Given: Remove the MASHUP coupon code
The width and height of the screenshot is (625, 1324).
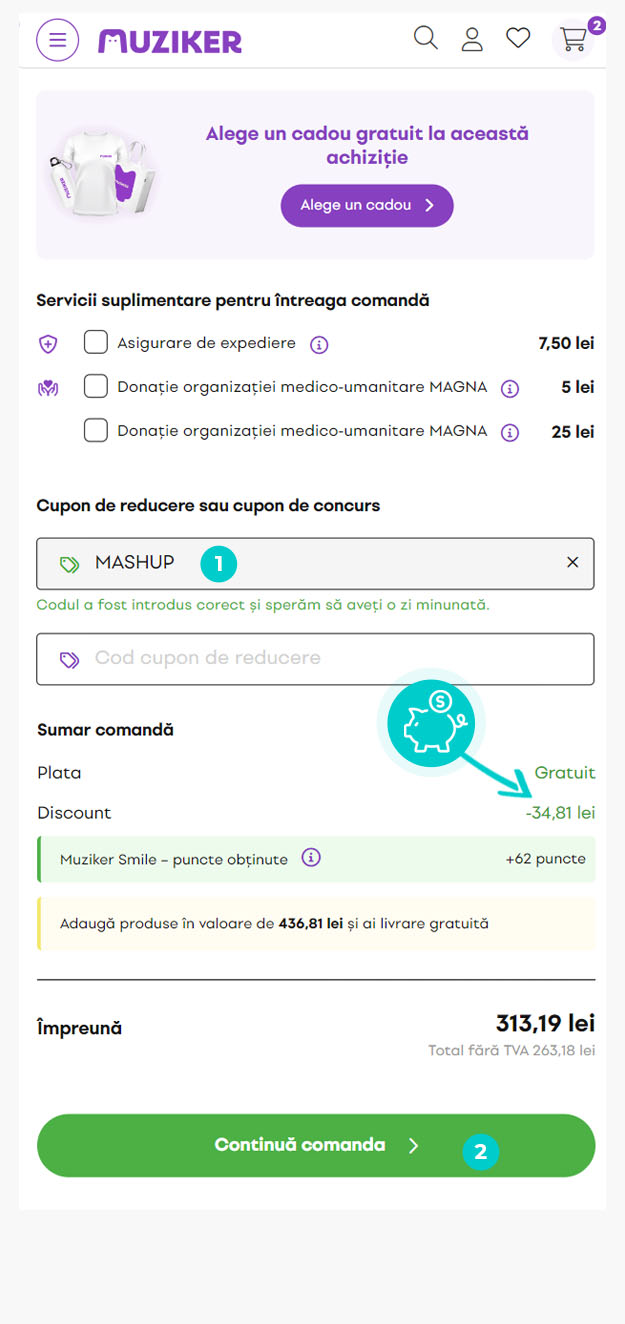Looking at the screenshot, I should pyautogui.click(x=573, y=563).
